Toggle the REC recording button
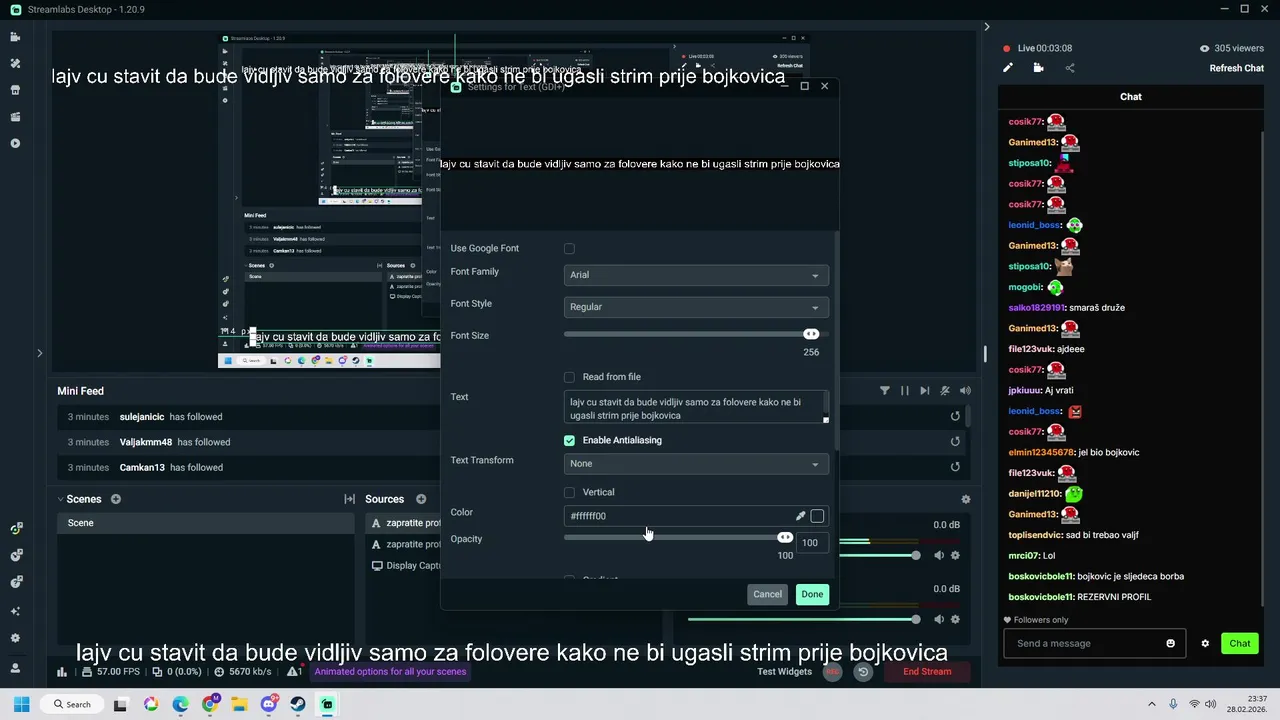1280x720 pixels. coord(832,672)
